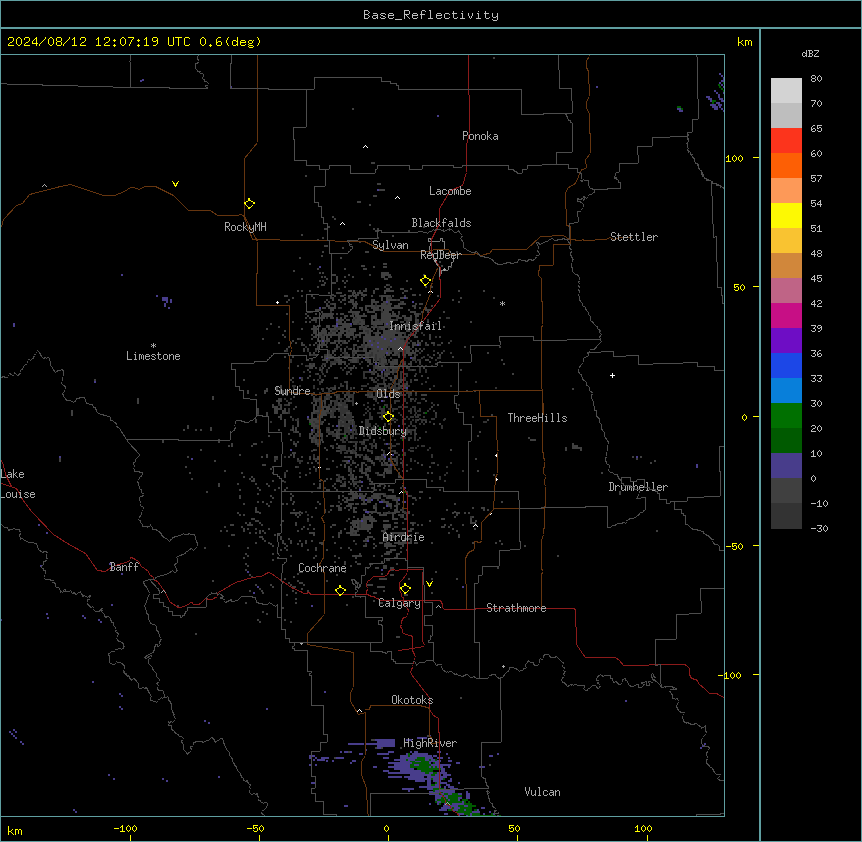This screenshot has height=842, width=862.
Task: Select the Strathmore label
Action: [516, 608]
